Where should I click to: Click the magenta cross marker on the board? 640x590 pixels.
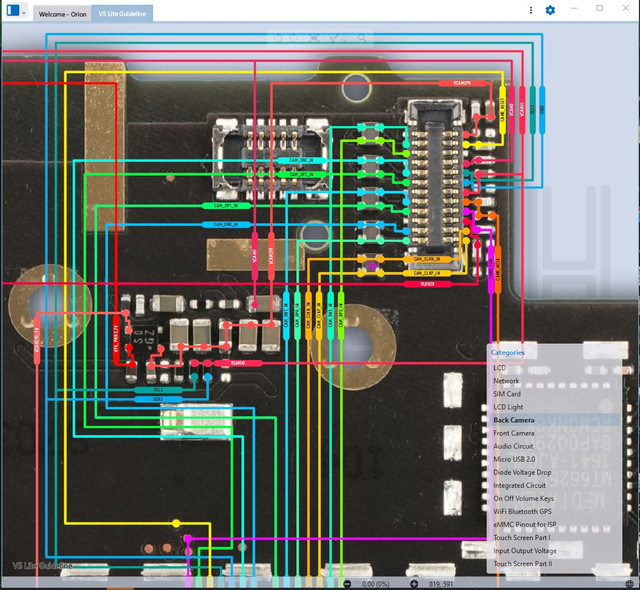[372, 266]
